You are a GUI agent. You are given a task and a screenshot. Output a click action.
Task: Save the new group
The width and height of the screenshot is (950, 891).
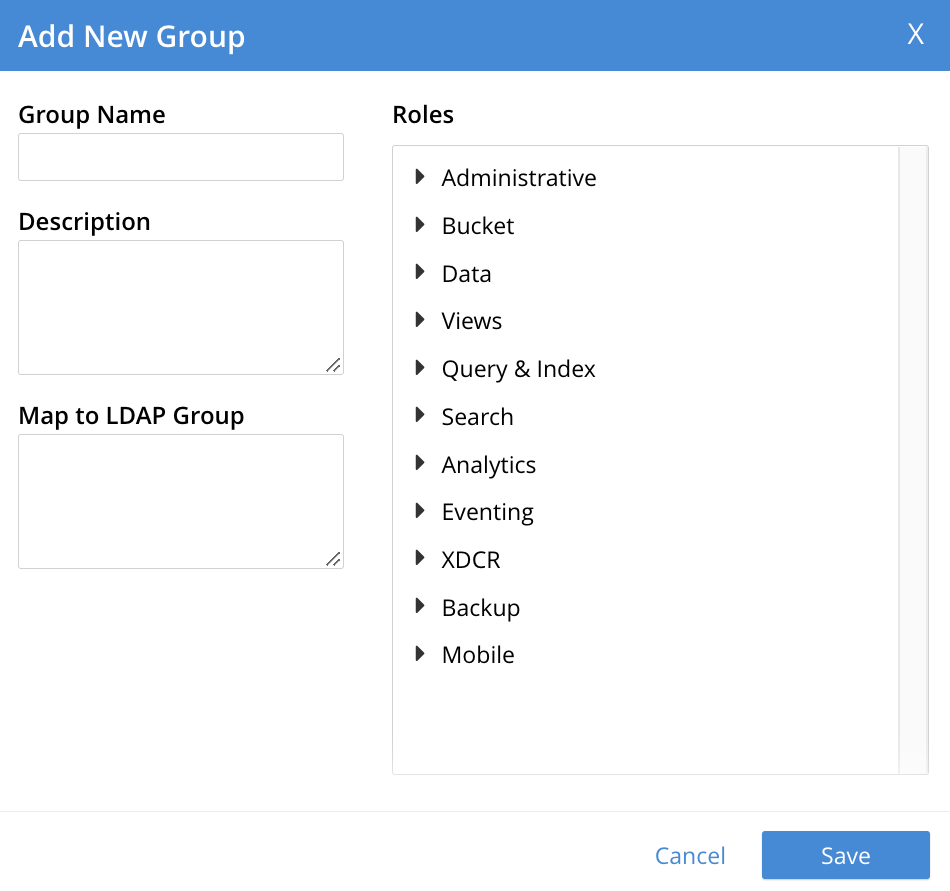[x=845, y=855]
